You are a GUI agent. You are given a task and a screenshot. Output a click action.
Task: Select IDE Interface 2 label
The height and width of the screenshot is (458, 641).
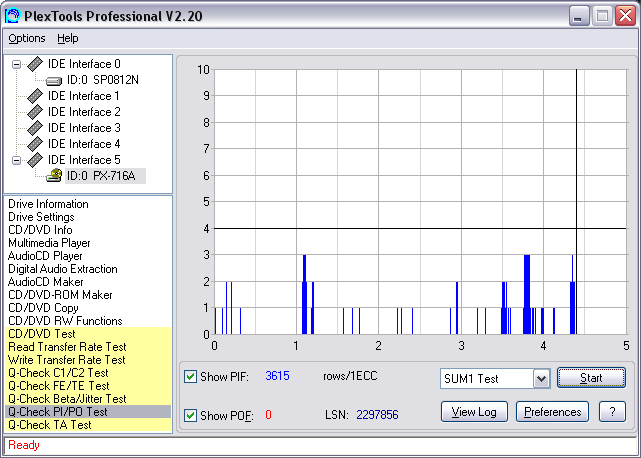[x=84, y=112]
